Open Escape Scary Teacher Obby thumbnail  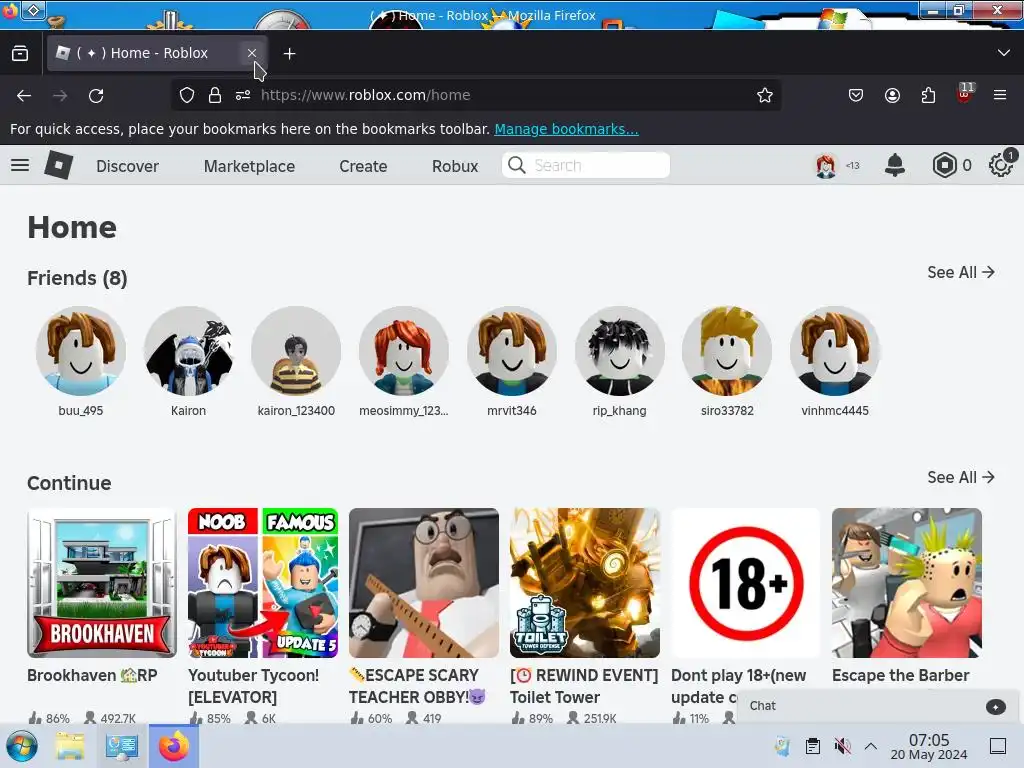point(424,583)
